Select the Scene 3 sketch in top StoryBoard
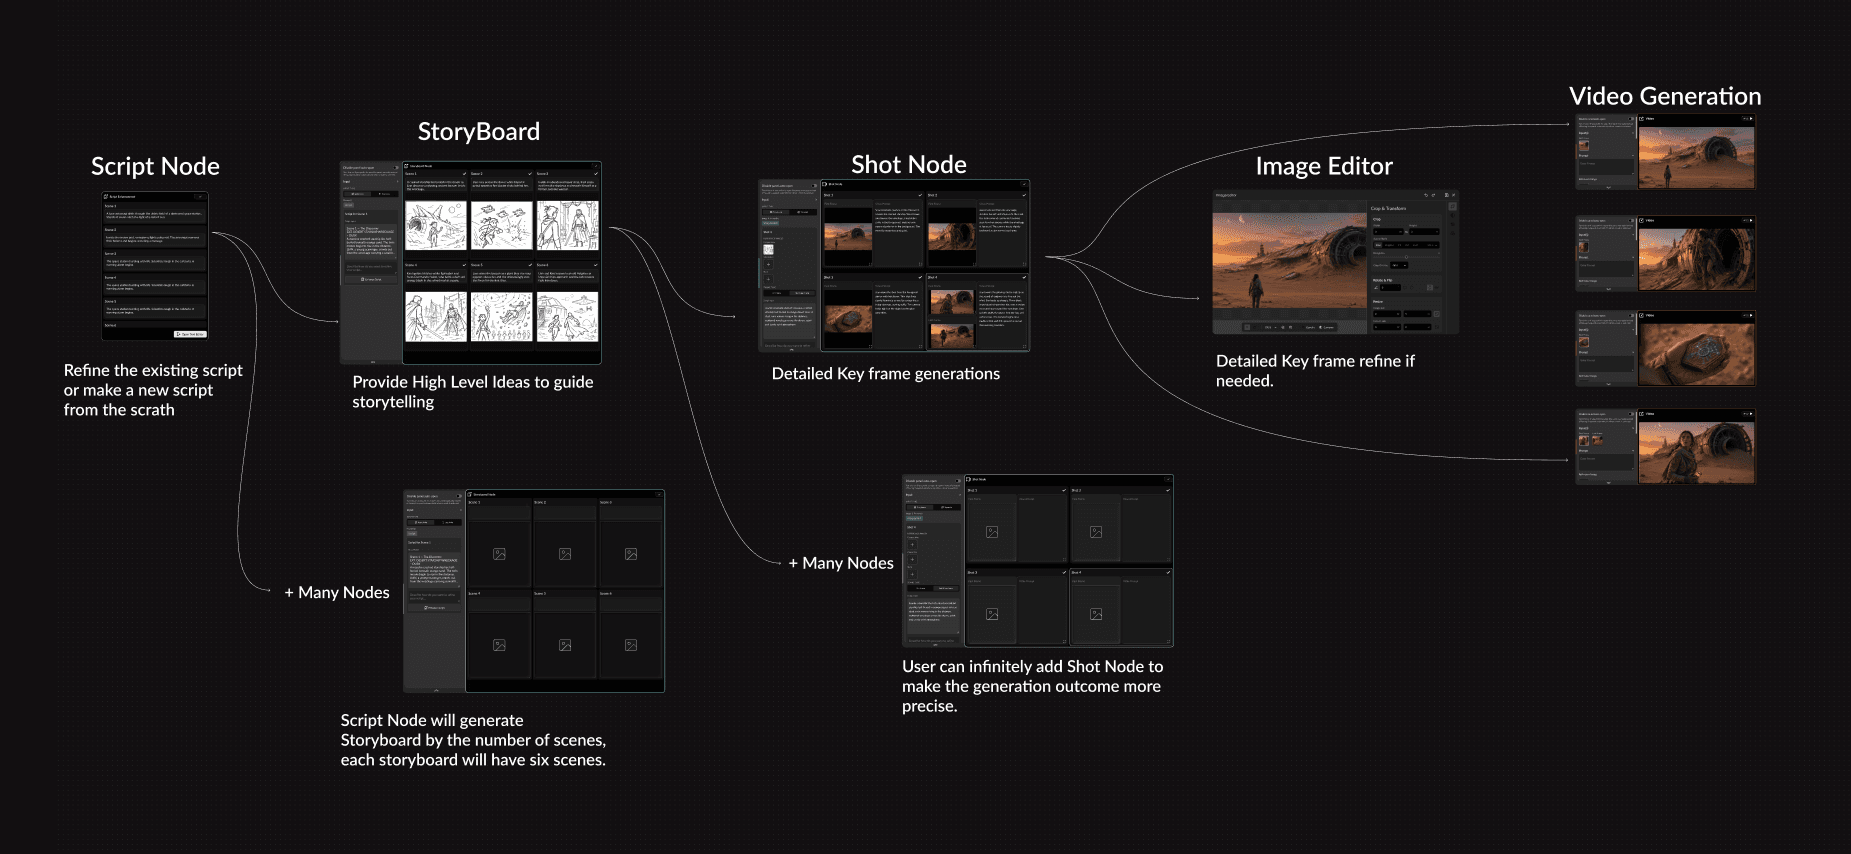Screen dimensions: 1851x854 568,225
